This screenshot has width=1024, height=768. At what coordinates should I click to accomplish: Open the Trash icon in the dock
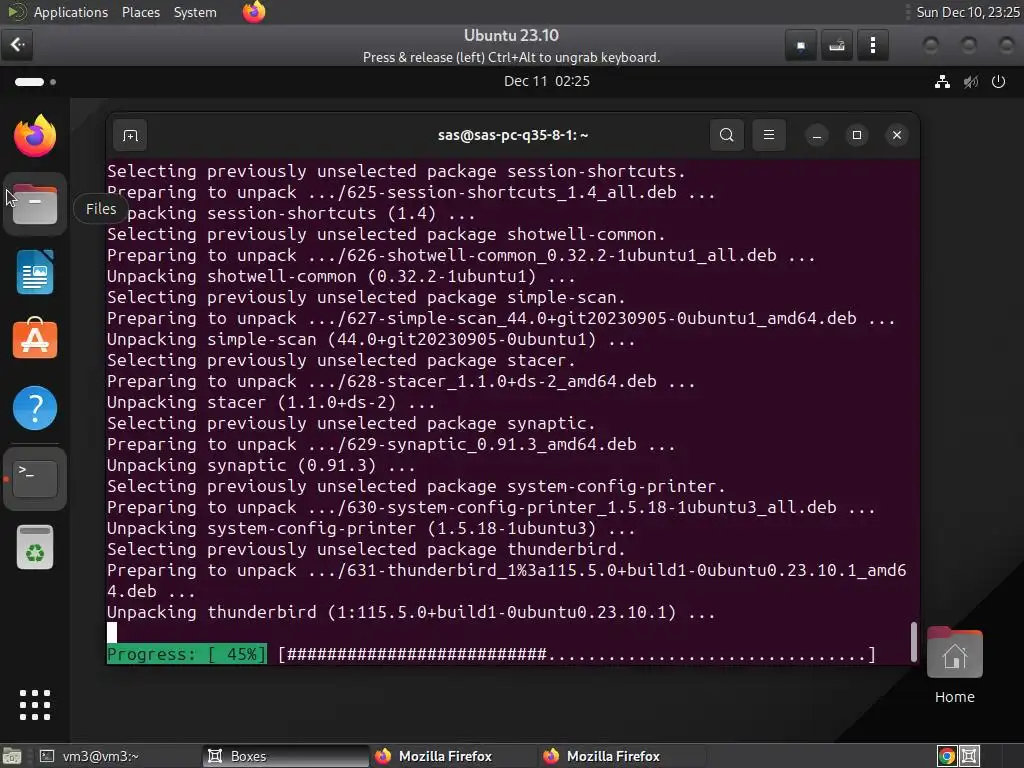pos(35,547)
